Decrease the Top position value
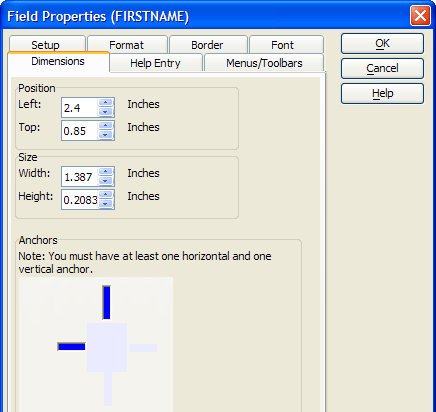 point(106,134)
